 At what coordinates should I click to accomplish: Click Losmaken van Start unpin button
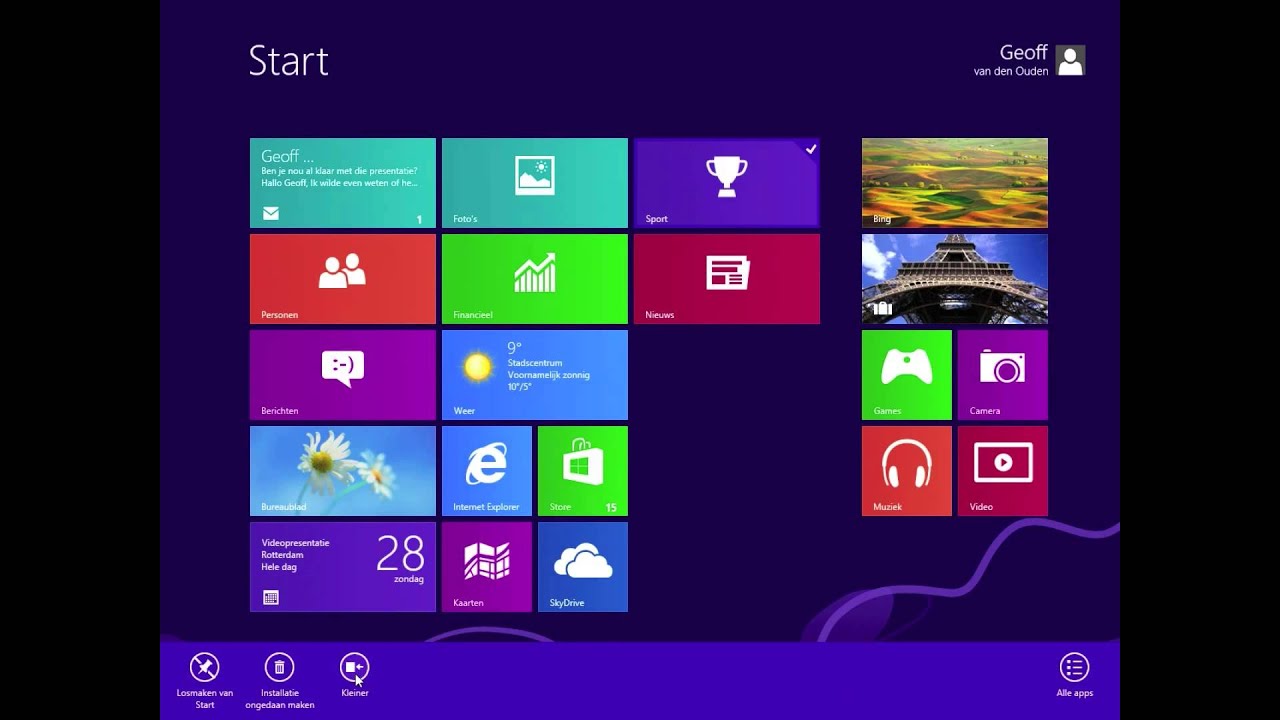pos(204,680)
